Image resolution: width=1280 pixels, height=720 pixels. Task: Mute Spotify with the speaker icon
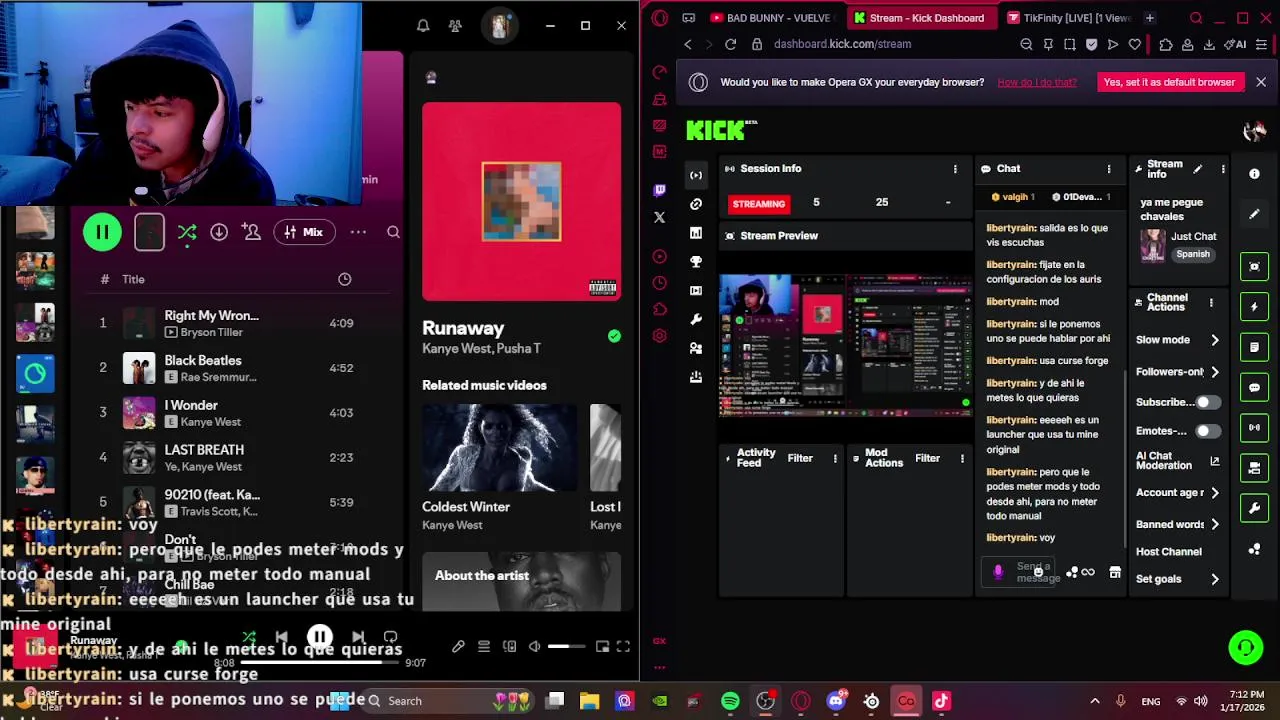coord(534,647)
